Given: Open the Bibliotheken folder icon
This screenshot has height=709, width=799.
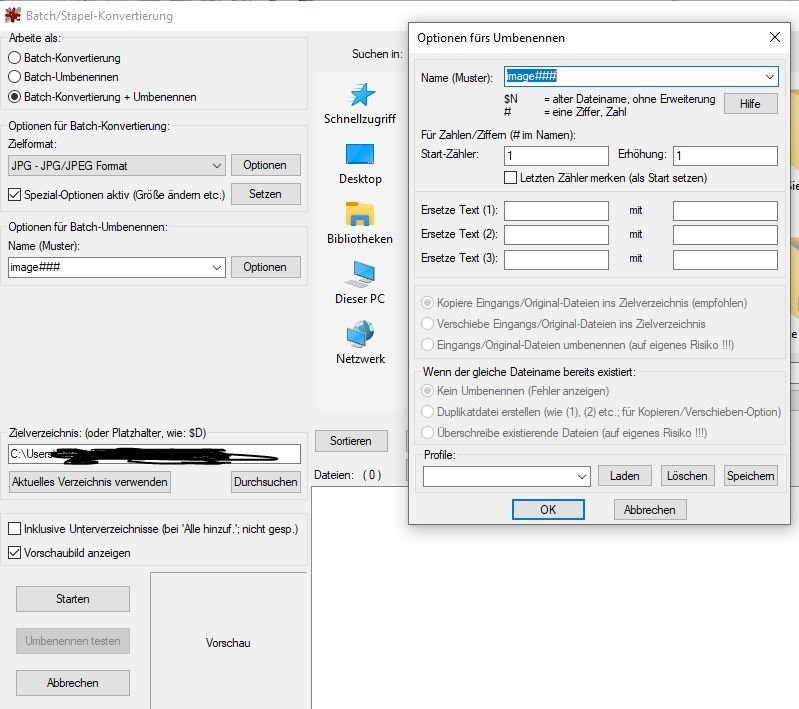Looking at the screenshot, I should [360, 214].
